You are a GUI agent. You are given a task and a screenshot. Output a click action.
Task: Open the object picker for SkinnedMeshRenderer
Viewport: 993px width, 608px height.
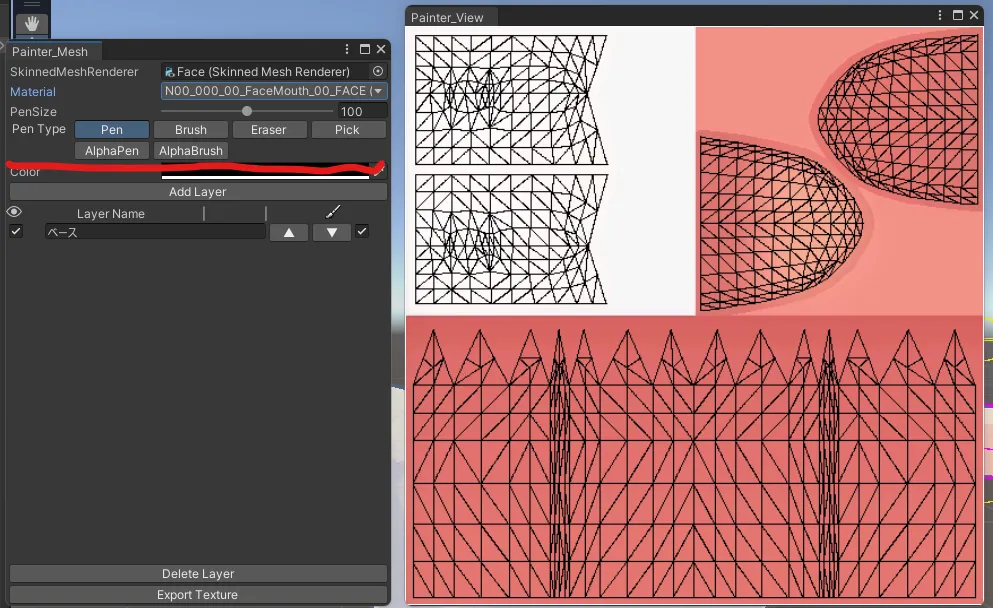pos(378,72)
